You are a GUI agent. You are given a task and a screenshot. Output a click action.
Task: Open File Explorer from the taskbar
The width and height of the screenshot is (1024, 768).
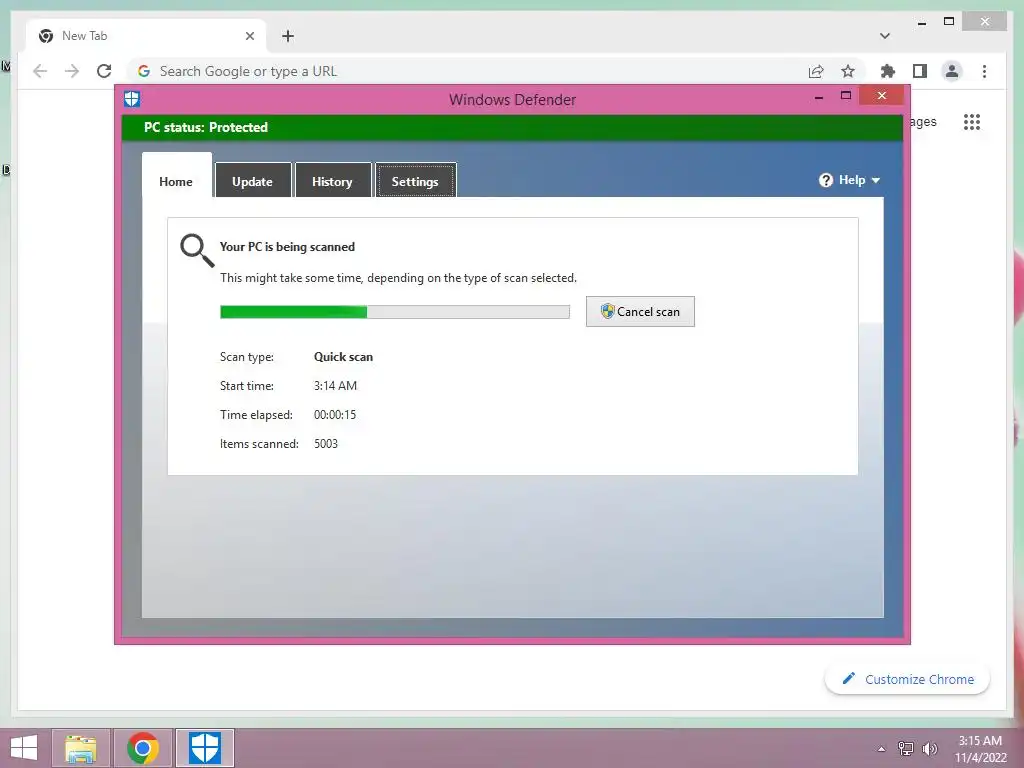coord(81,748)
